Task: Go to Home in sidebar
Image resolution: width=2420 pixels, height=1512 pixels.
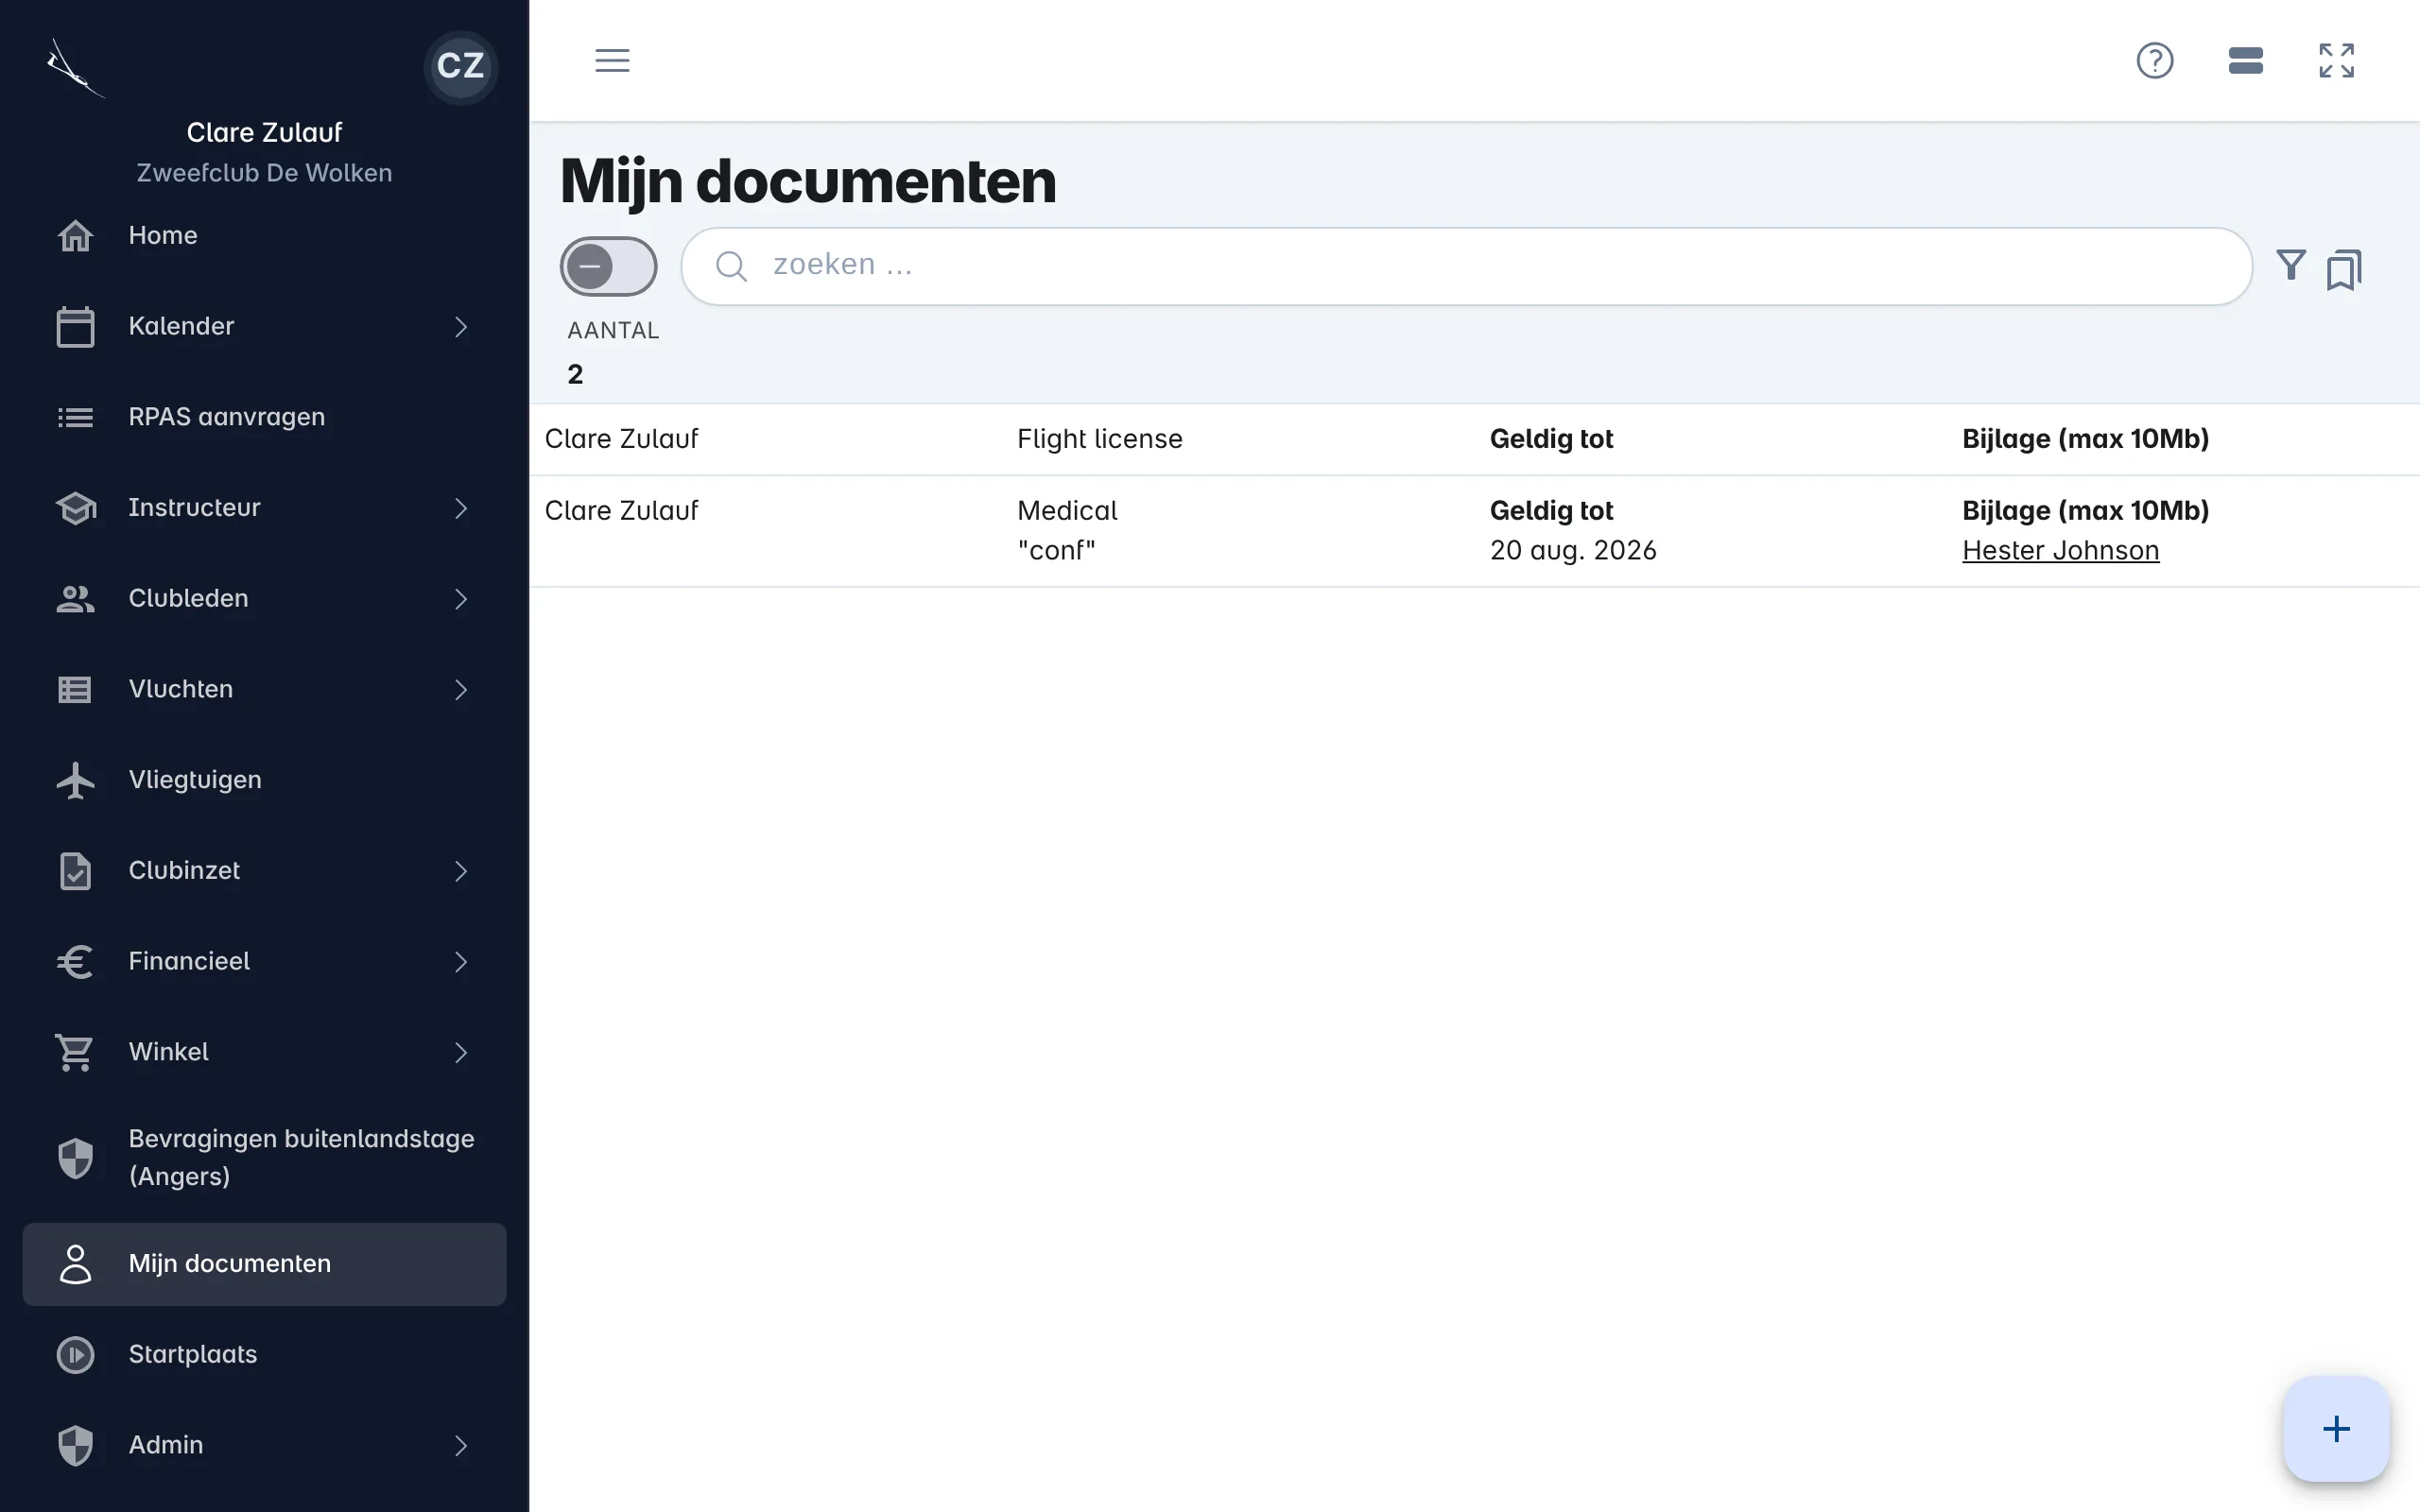Action: coord(264,235)
